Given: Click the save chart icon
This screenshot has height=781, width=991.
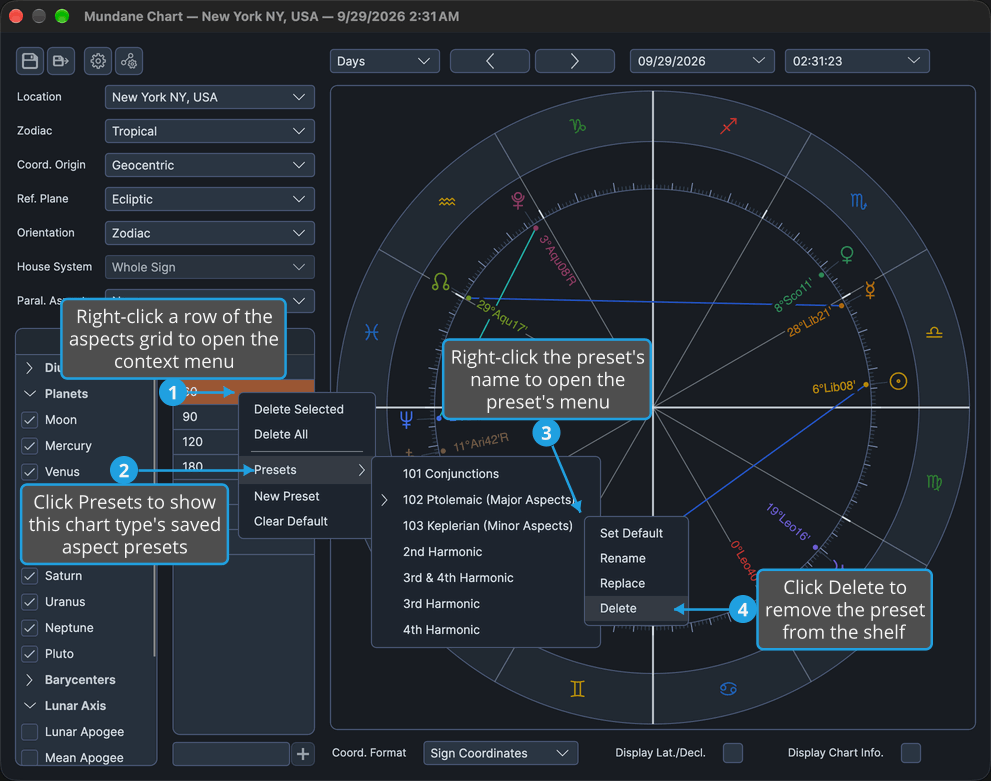Looking at the screenshot, I should click(x=30, y=61).
